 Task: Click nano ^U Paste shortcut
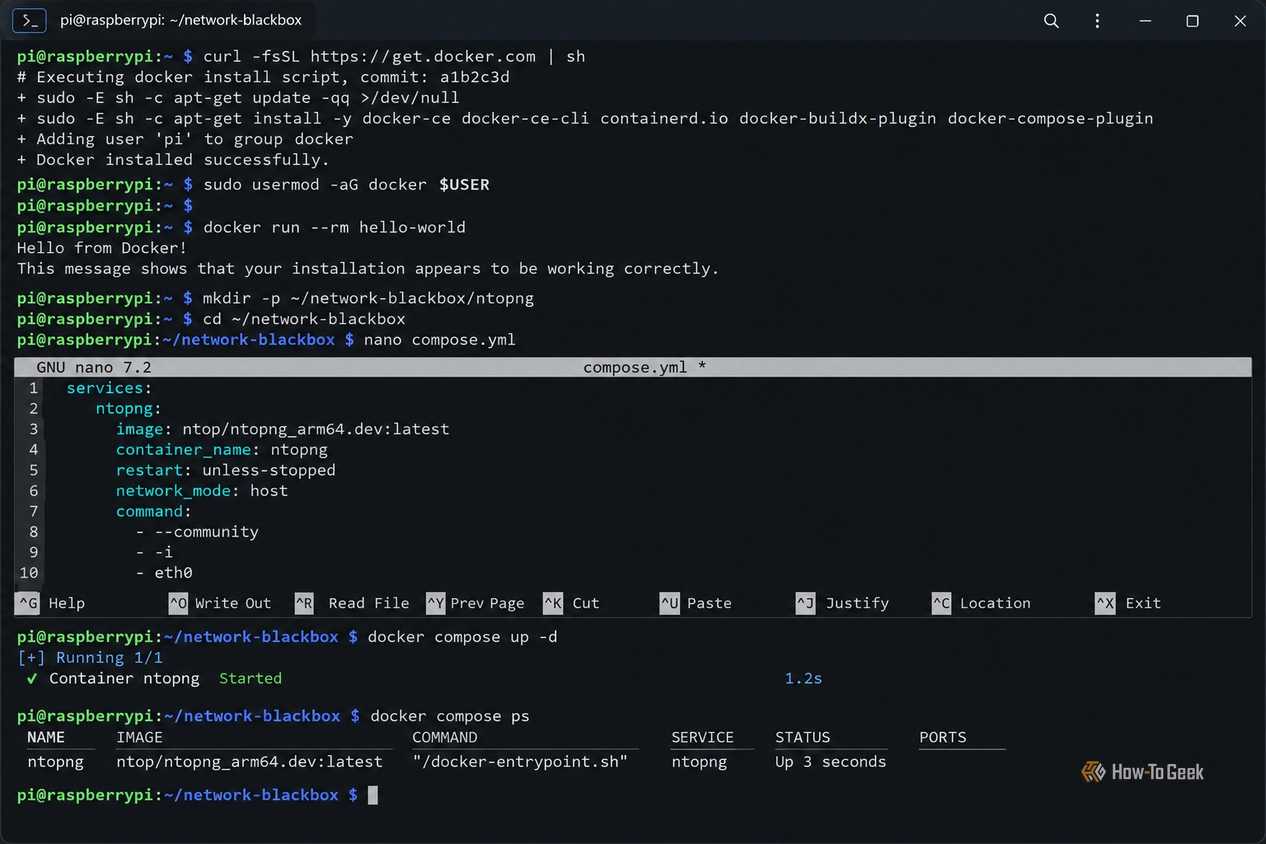click(x=696, y=603)
